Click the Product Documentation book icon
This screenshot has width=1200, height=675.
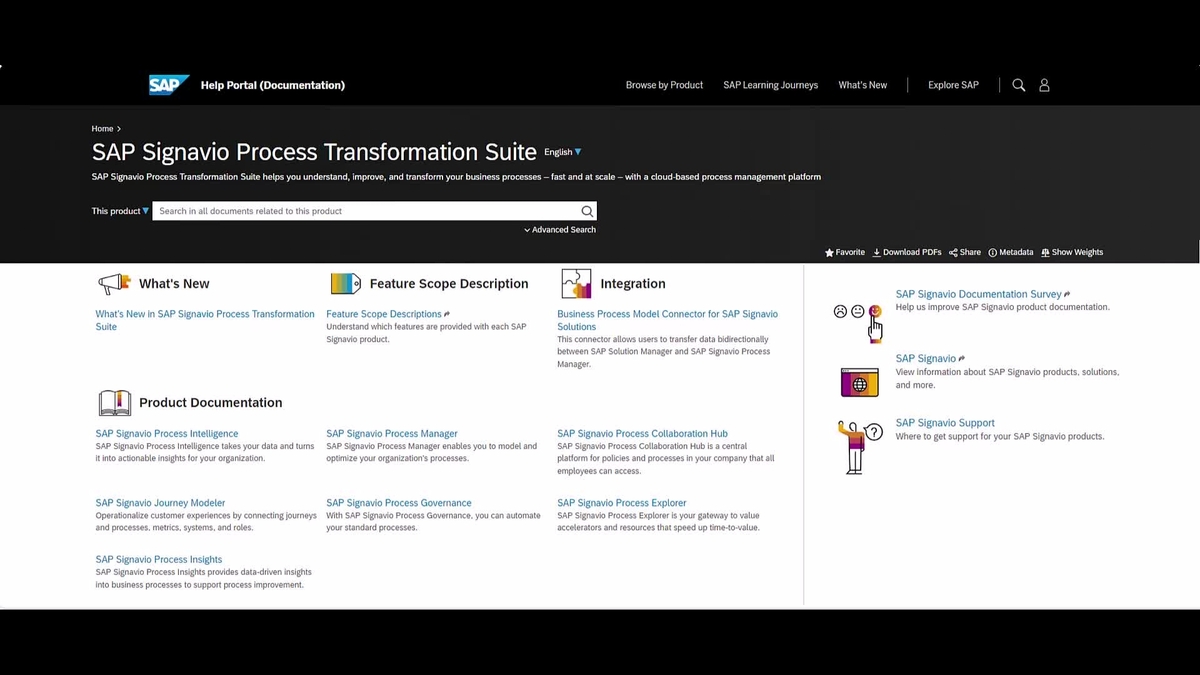[114, 401]
